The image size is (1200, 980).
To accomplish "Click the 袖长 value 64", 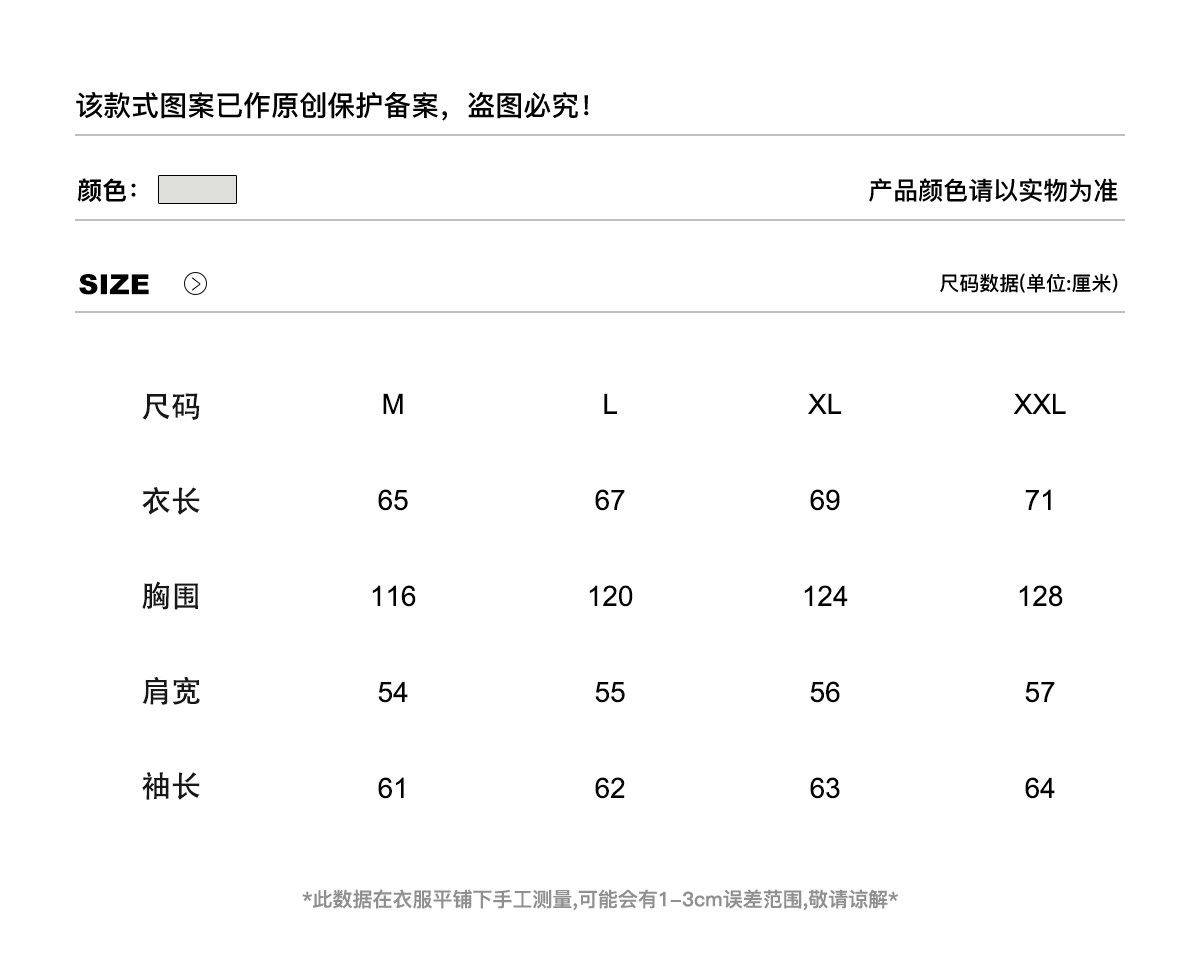I will click(1040, 788).
